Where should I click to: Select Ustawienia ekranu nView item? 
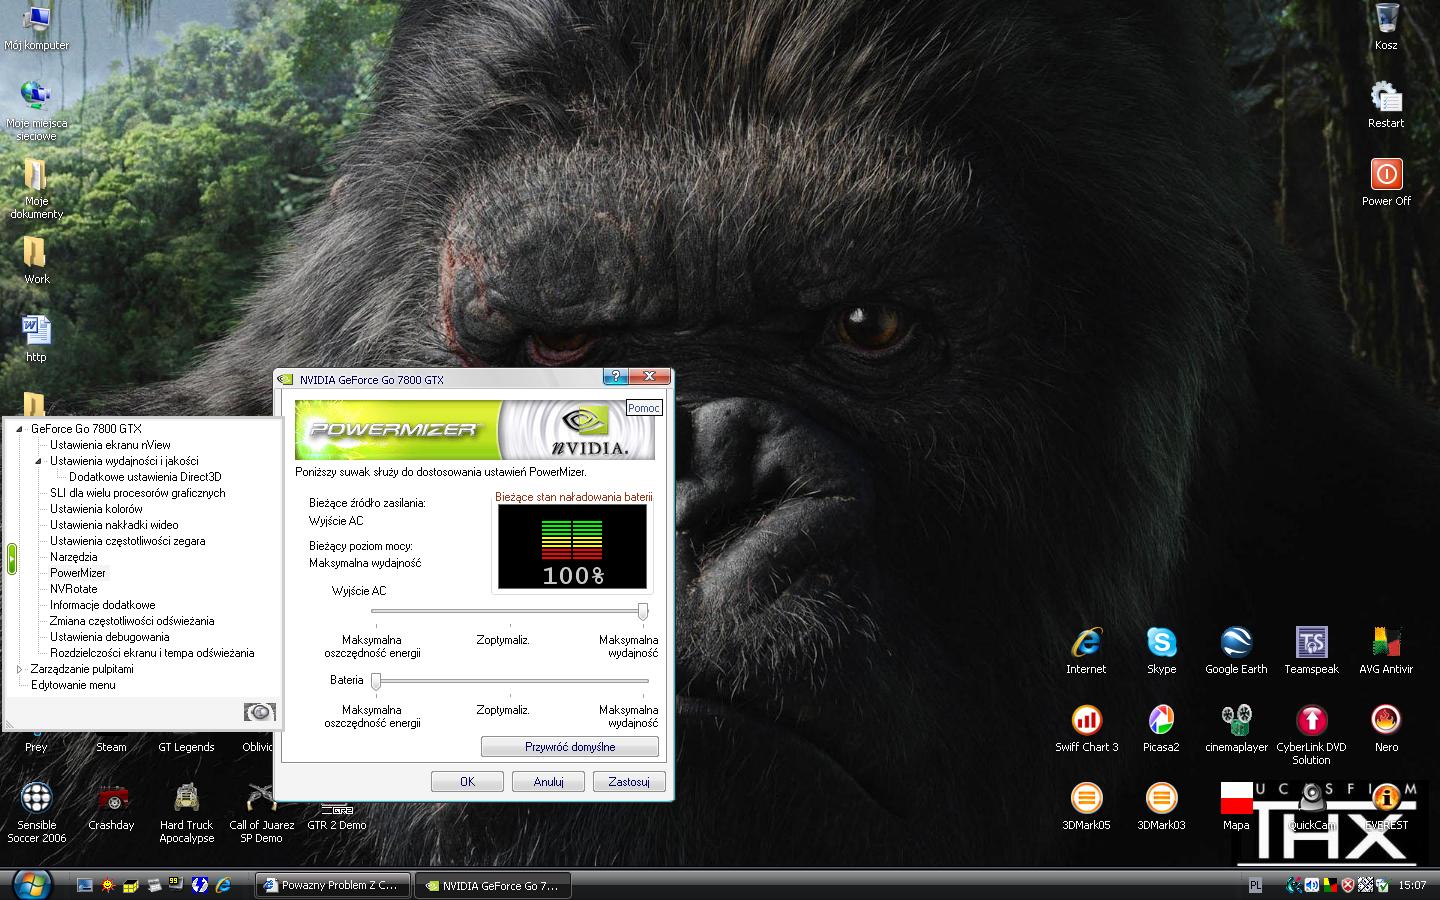pos(110,445)
